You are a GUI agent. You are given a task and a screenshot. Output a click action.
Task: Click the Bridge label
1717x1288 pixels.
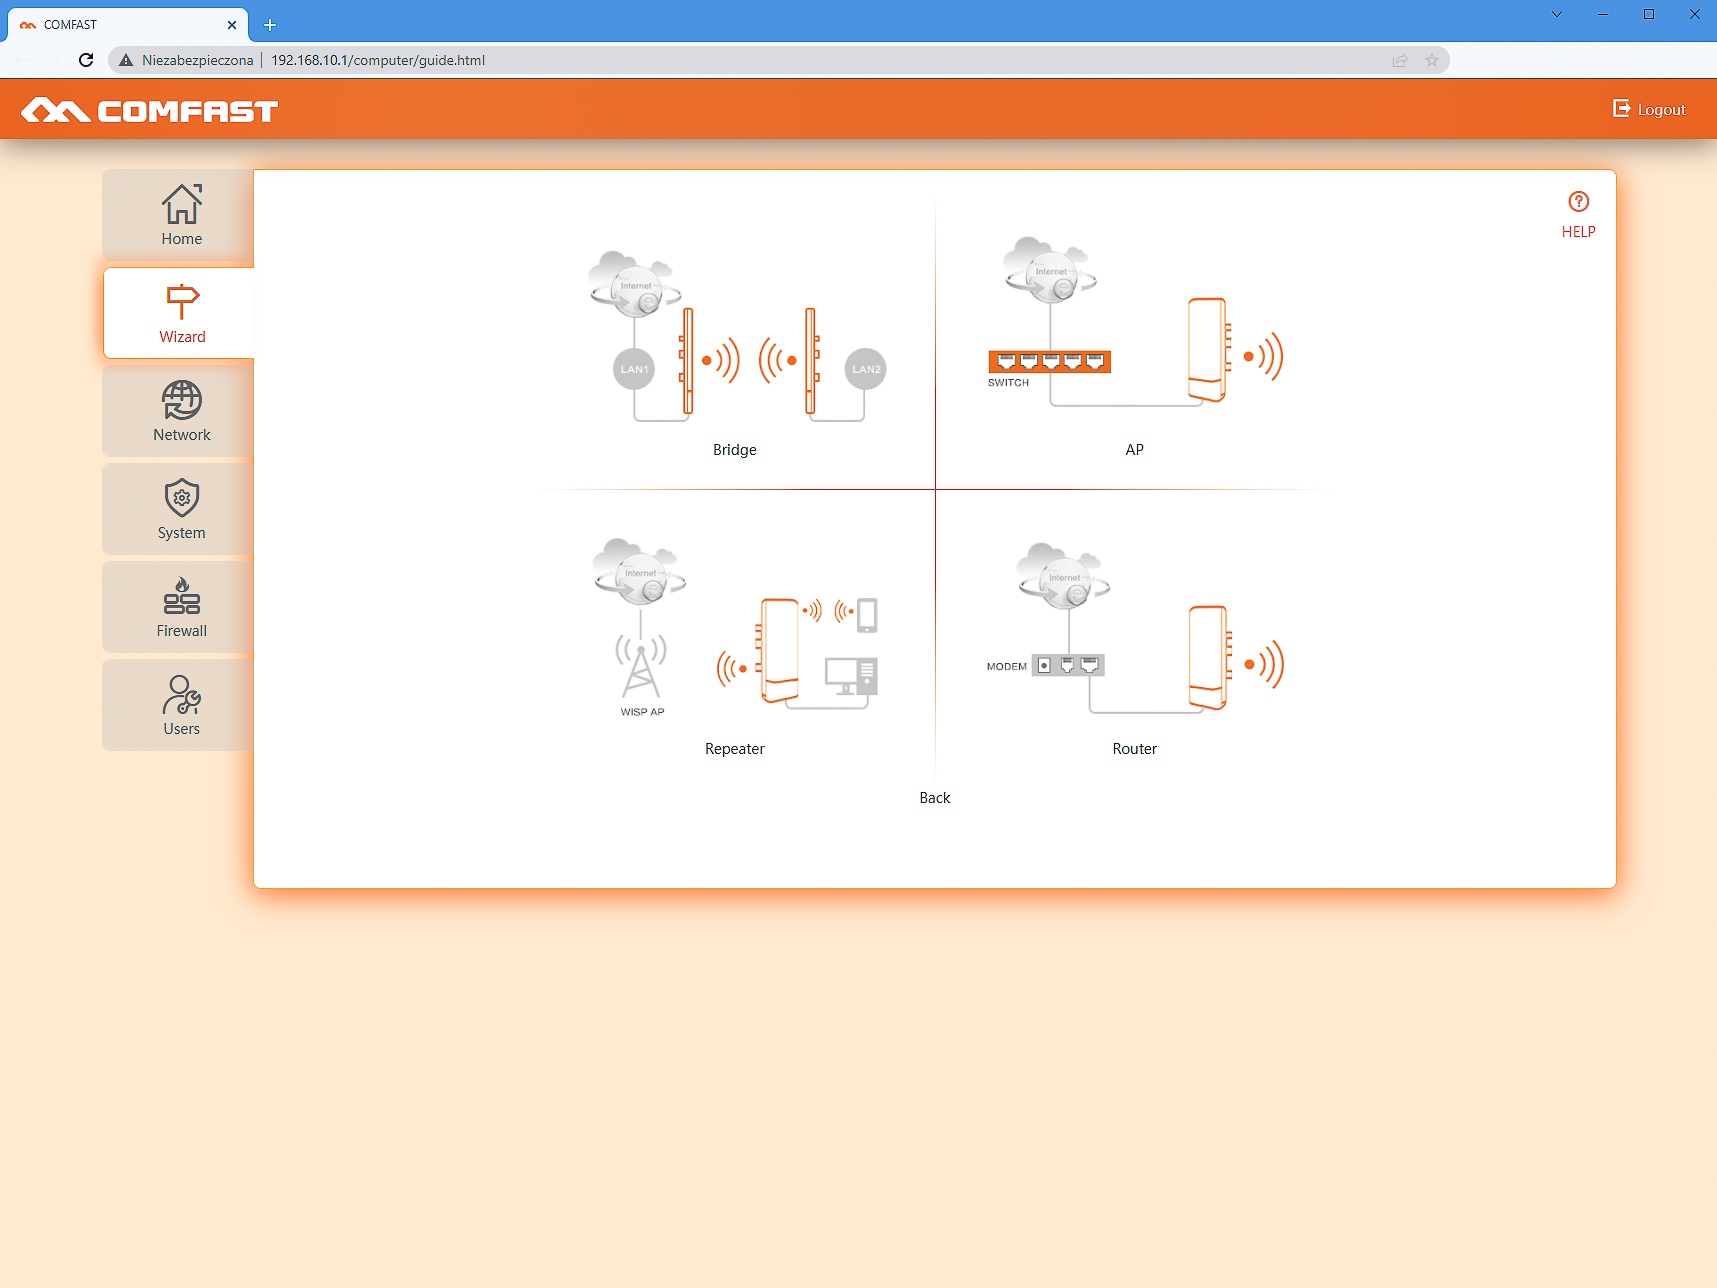[735, 450]
